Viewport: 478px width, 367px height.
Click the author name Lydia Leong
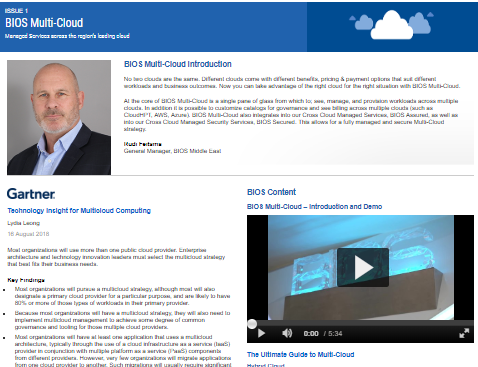click(x=24, y=223)
